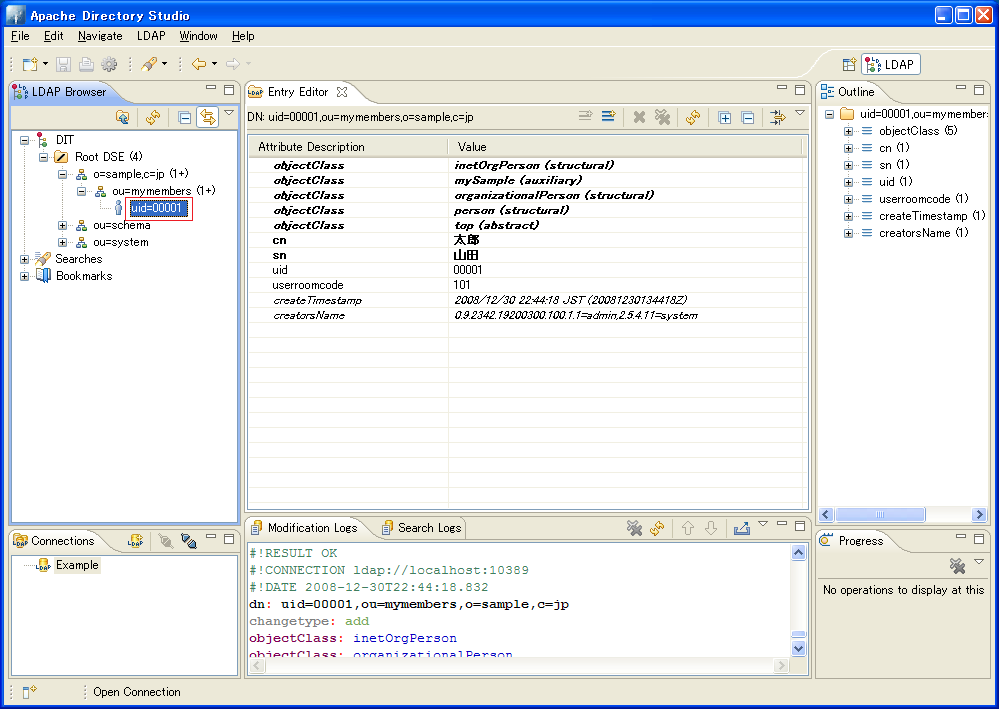Click the flashlight Search icon

[x=149, y=64]
